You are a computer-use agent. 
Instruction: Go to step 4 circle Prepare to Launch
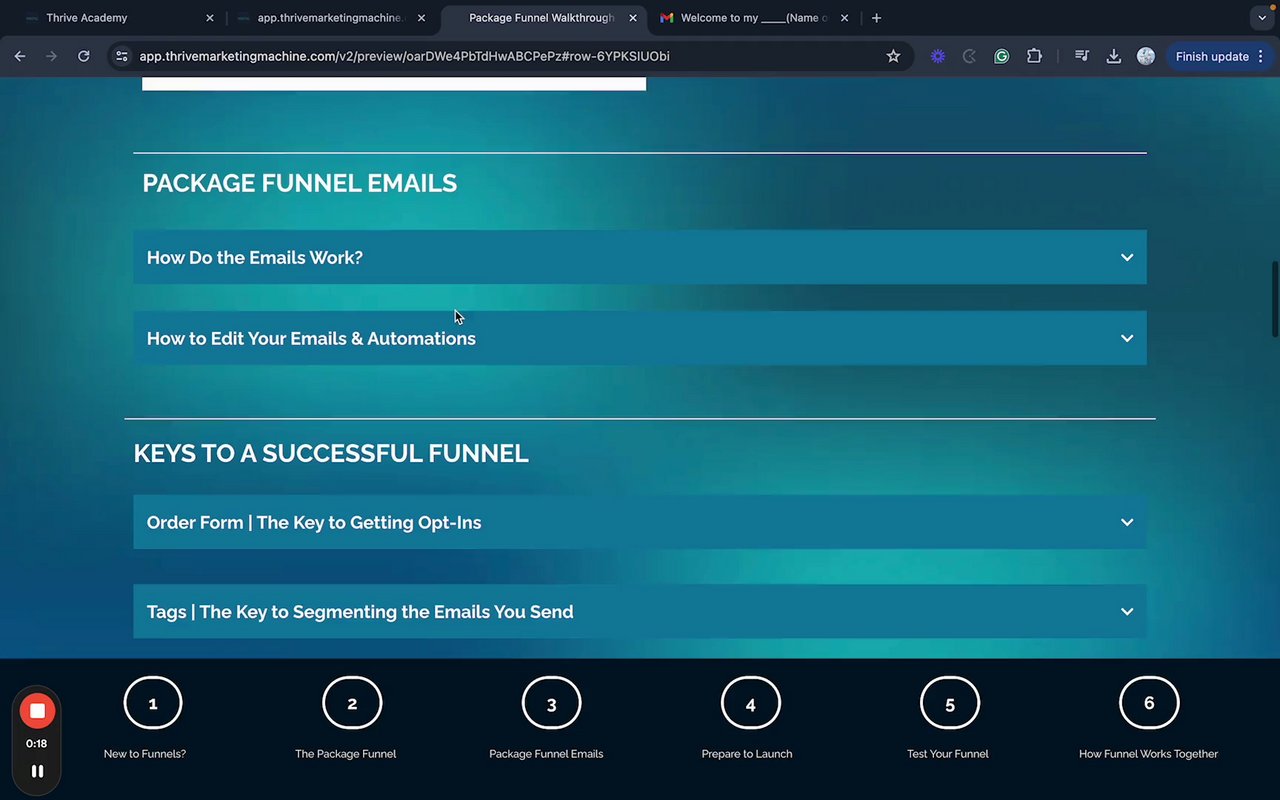[750, 703]
